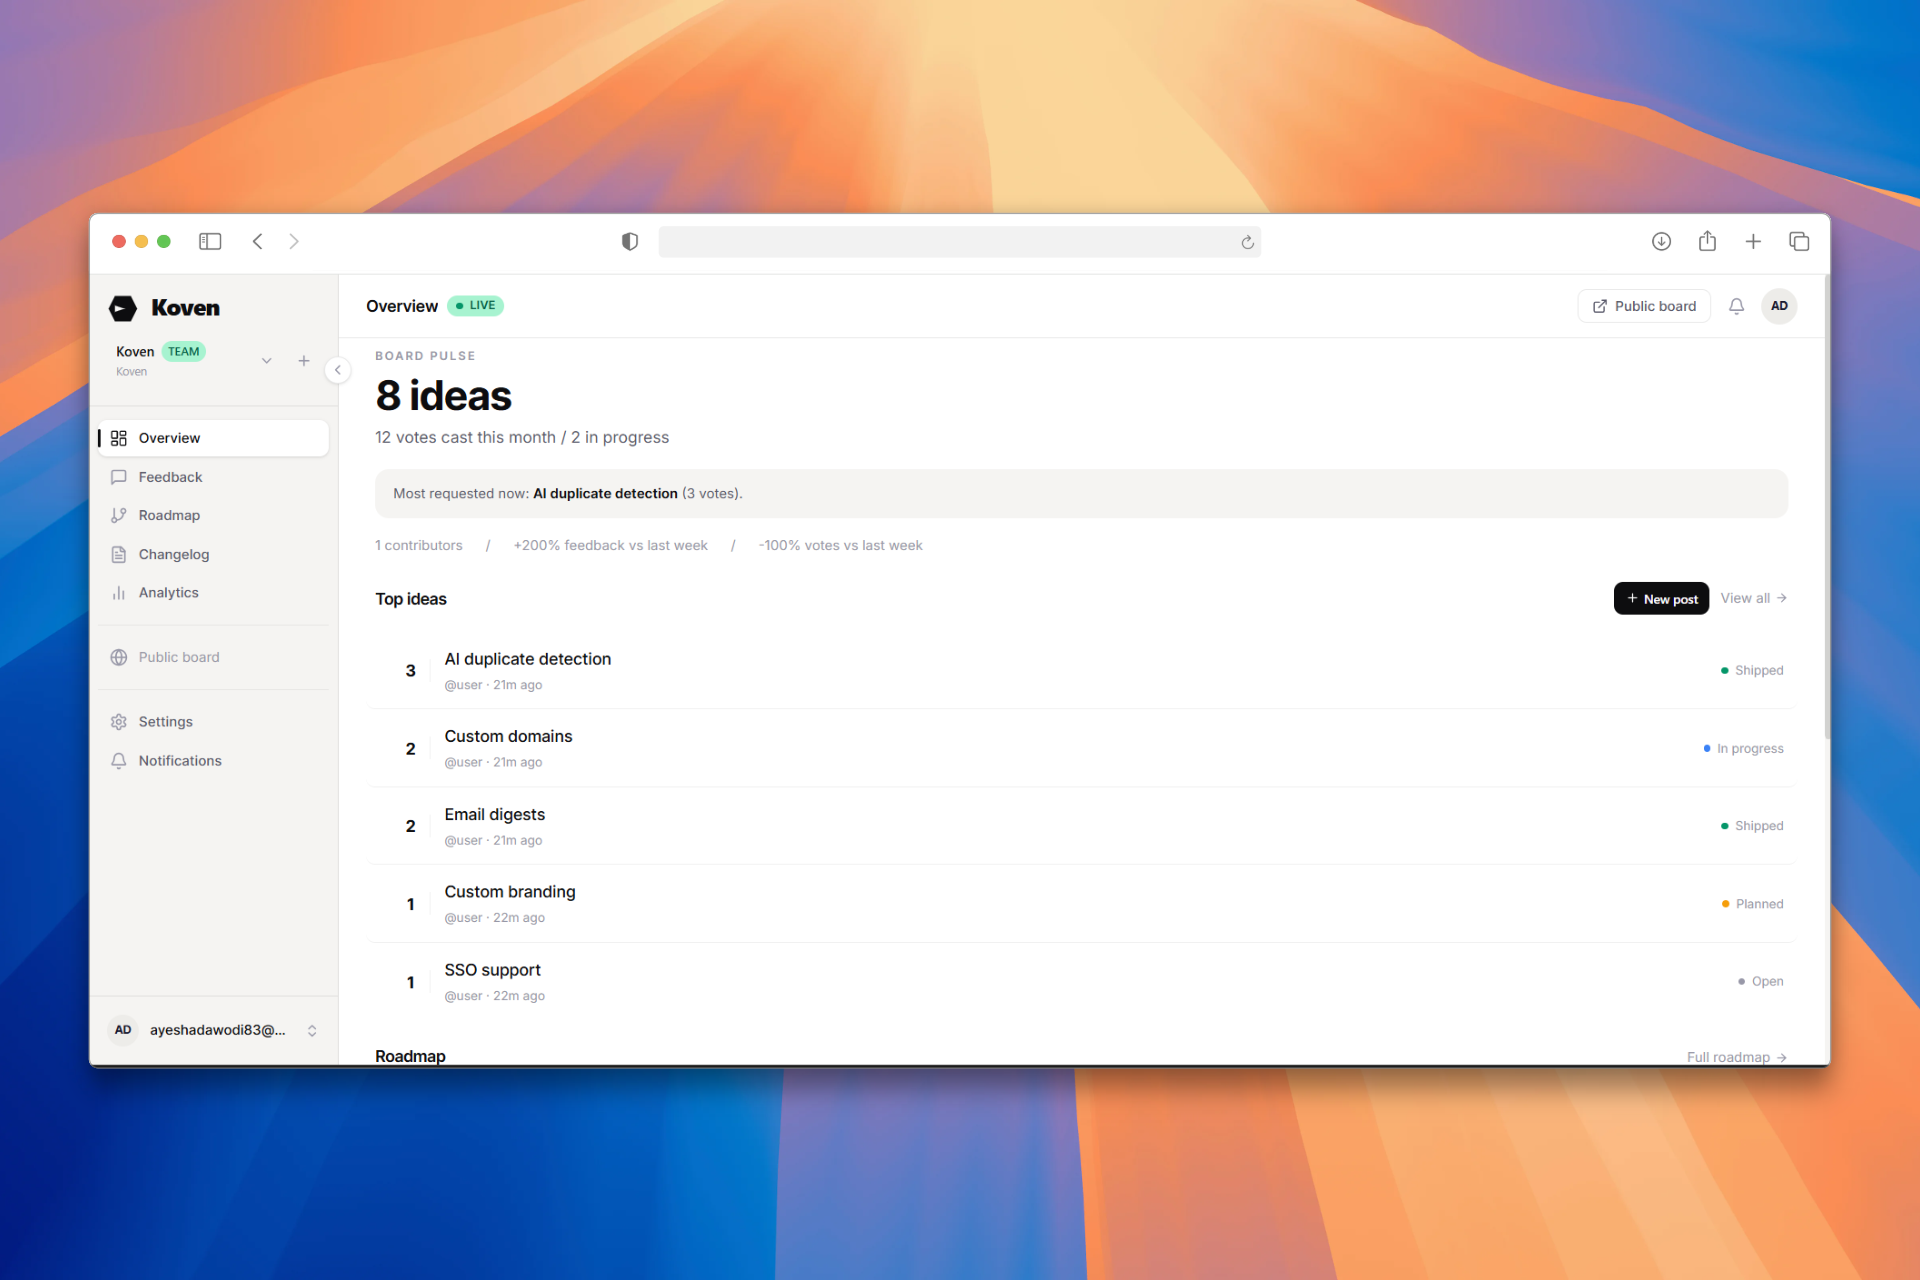The height and width of the screenshot is (1280, 1920).
Task: Click the Public board header button
Action: tap(1644, 306)
